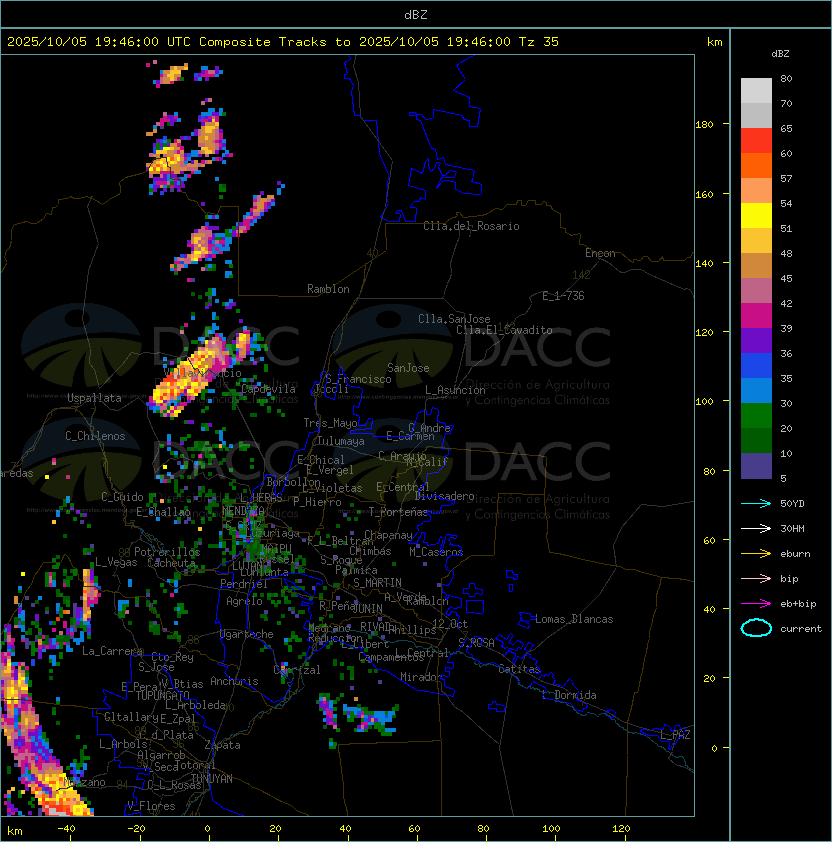Click the pink bip arrow in legend
The width and height of the screenshot is (832, 842).
(756, 578)
